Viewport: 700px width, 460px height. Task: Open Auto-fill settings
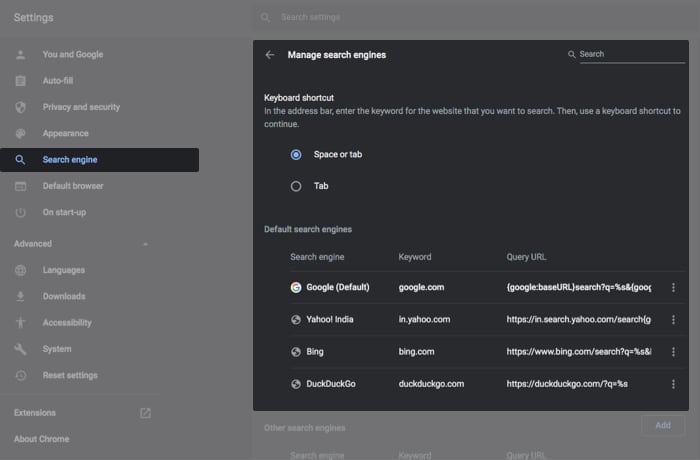[x=58, y=81]
